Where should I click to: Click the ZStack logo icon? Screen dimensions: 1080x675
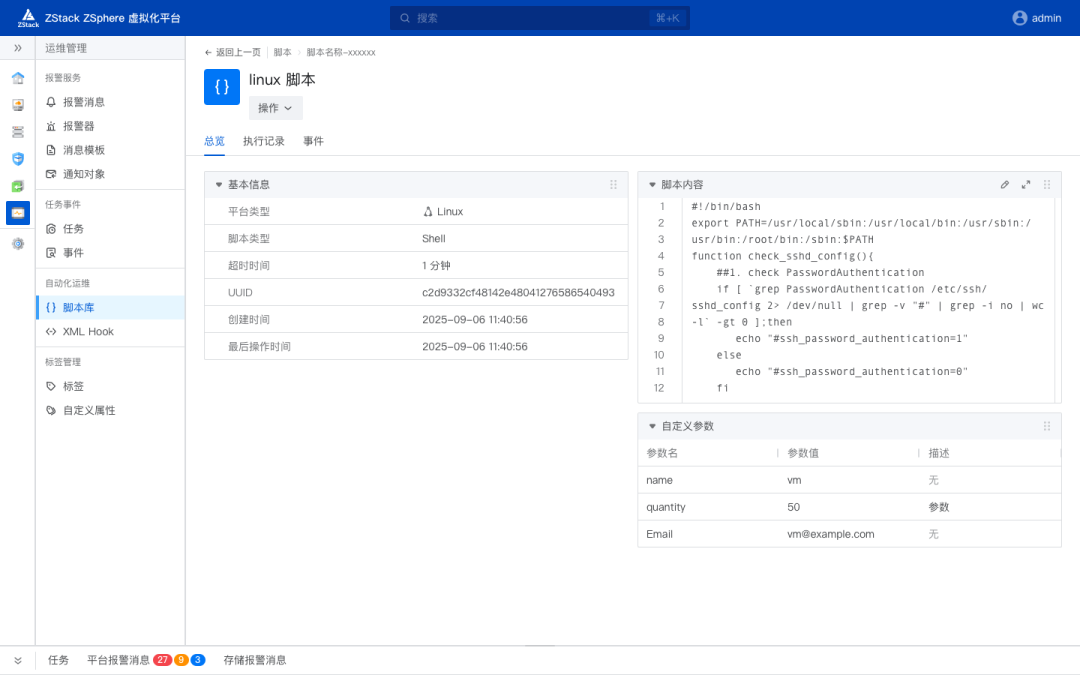(x=28, y=18)
